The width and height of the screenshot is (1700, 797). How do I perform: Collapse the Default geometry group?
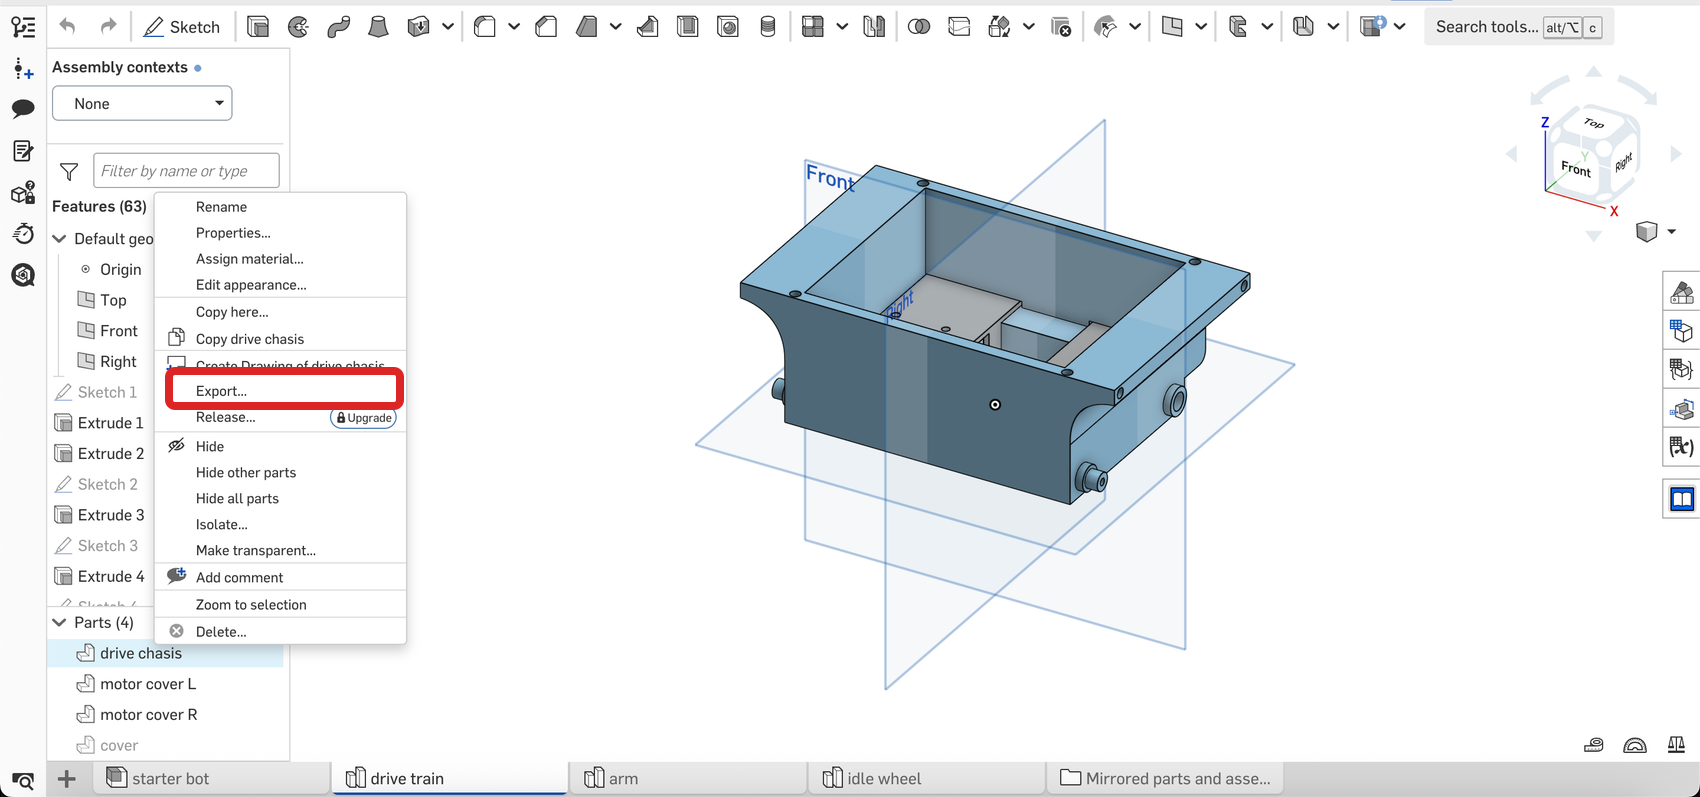point(60,239)
